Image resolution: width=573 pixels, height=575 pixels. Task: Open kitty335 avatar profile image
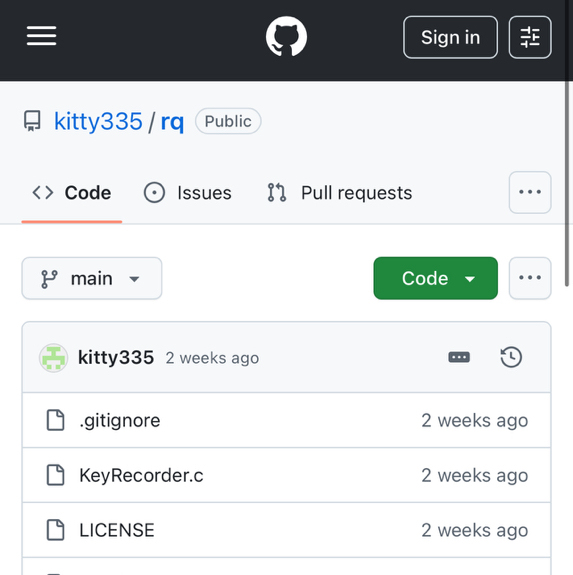(x=54, y=358)
